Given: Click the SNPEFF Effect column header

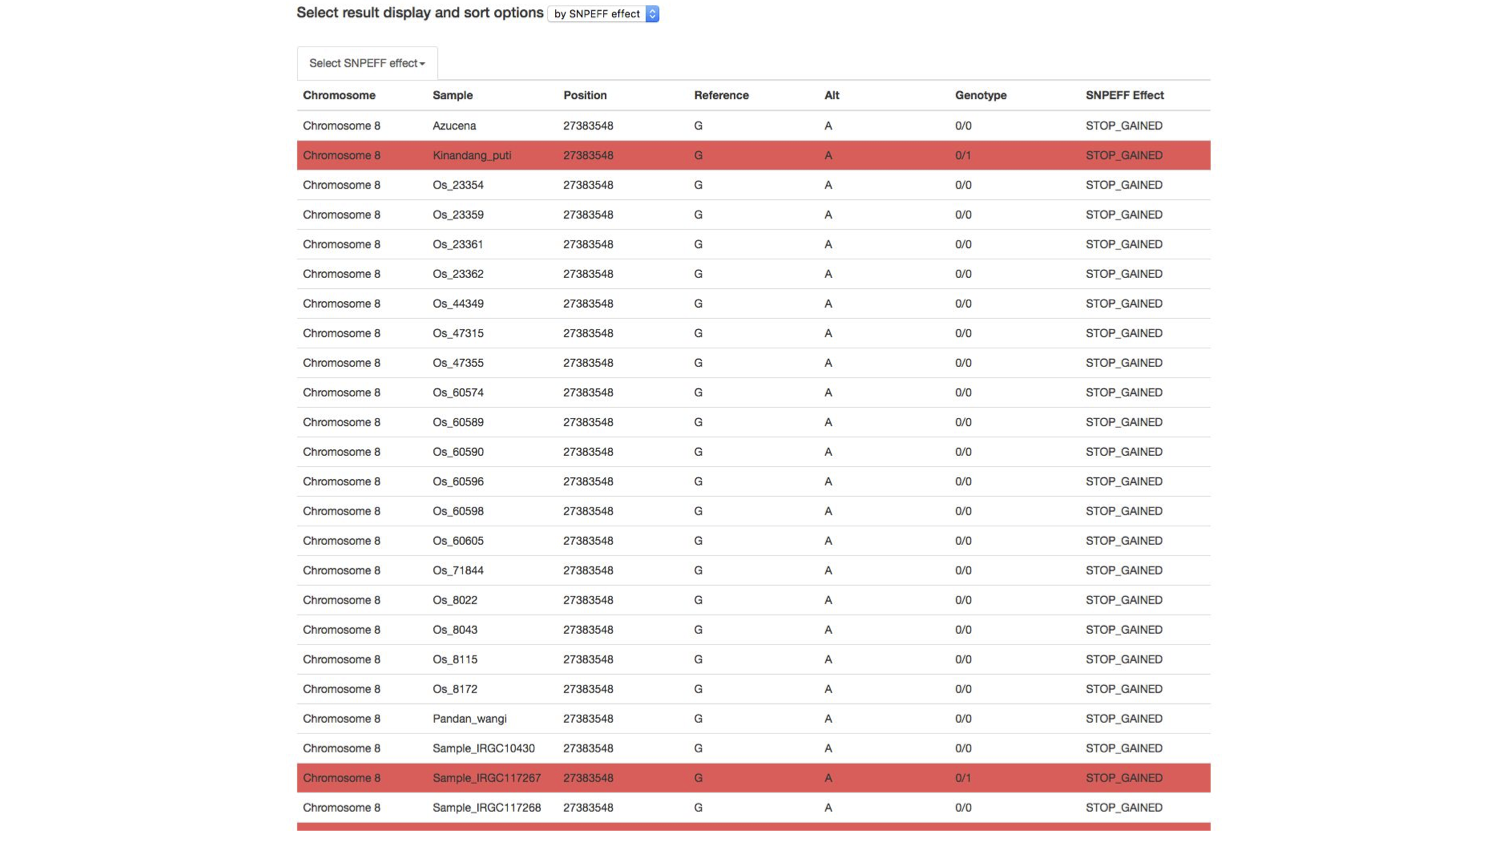Looking at the screenshot, I should coord(1125,95).
